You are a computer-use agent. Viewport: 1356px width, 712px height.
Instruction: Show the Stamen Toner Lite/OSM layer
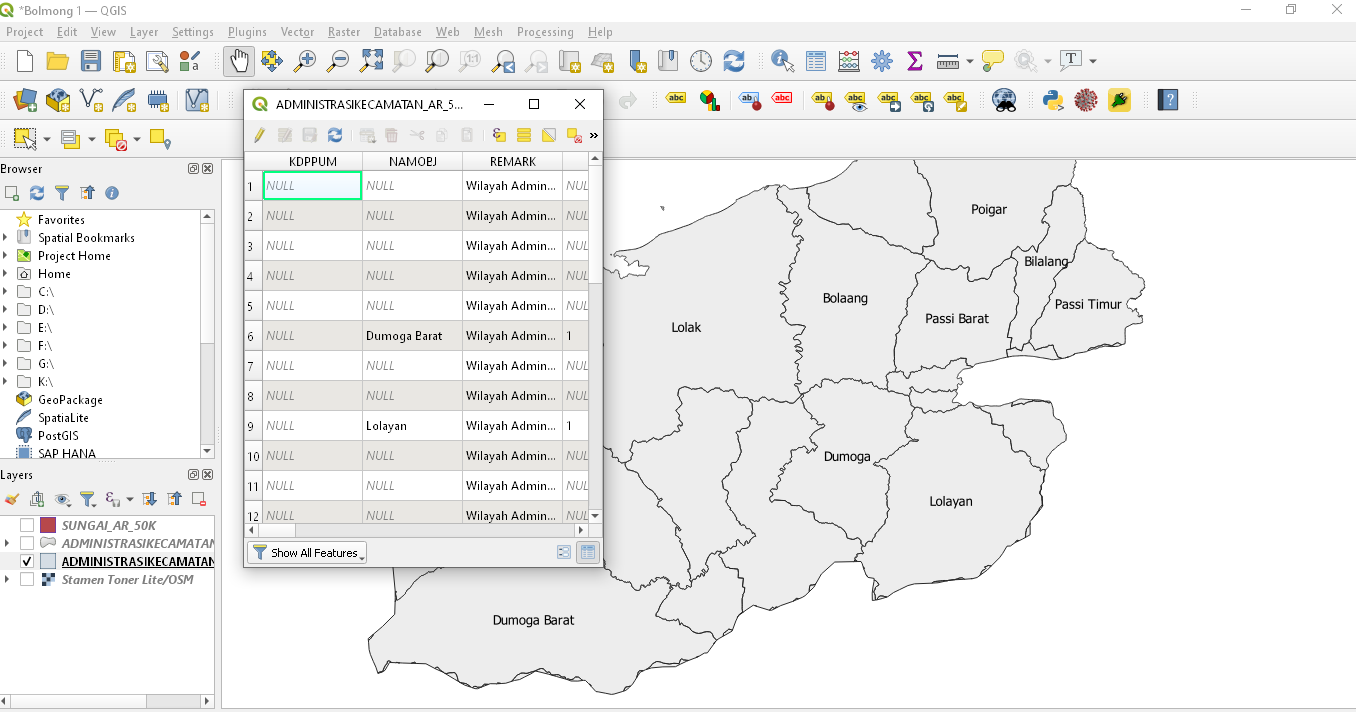click(27, 580)
